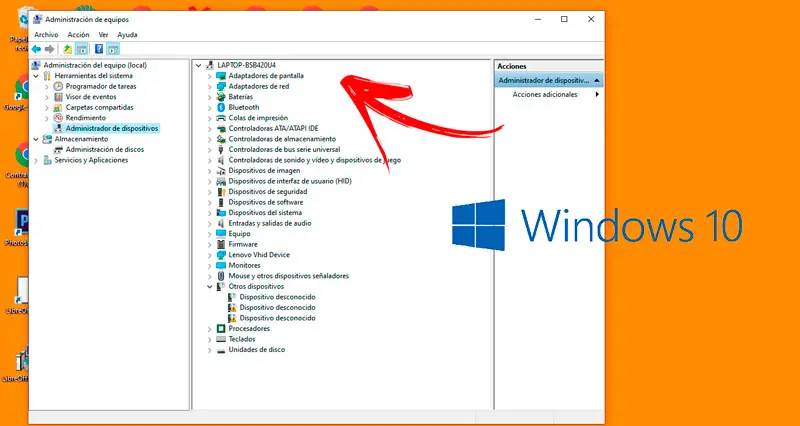Select Administración del equipo (local) root
This screenshot has height=426, width=800.
coord(95,65)
